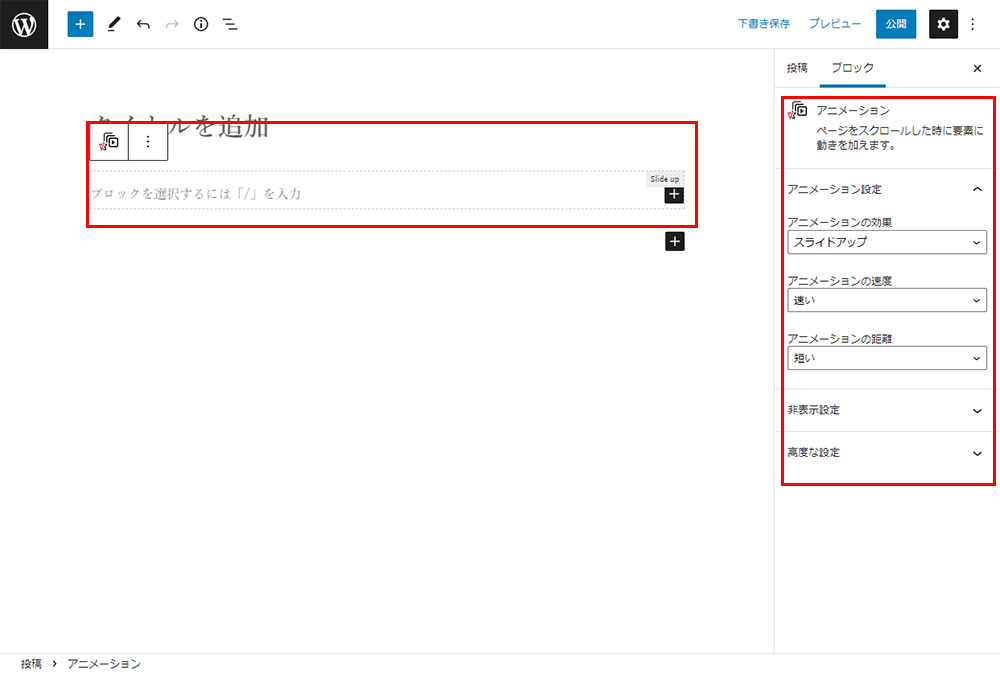Open the block options three-dot menu

click(147, 141)
